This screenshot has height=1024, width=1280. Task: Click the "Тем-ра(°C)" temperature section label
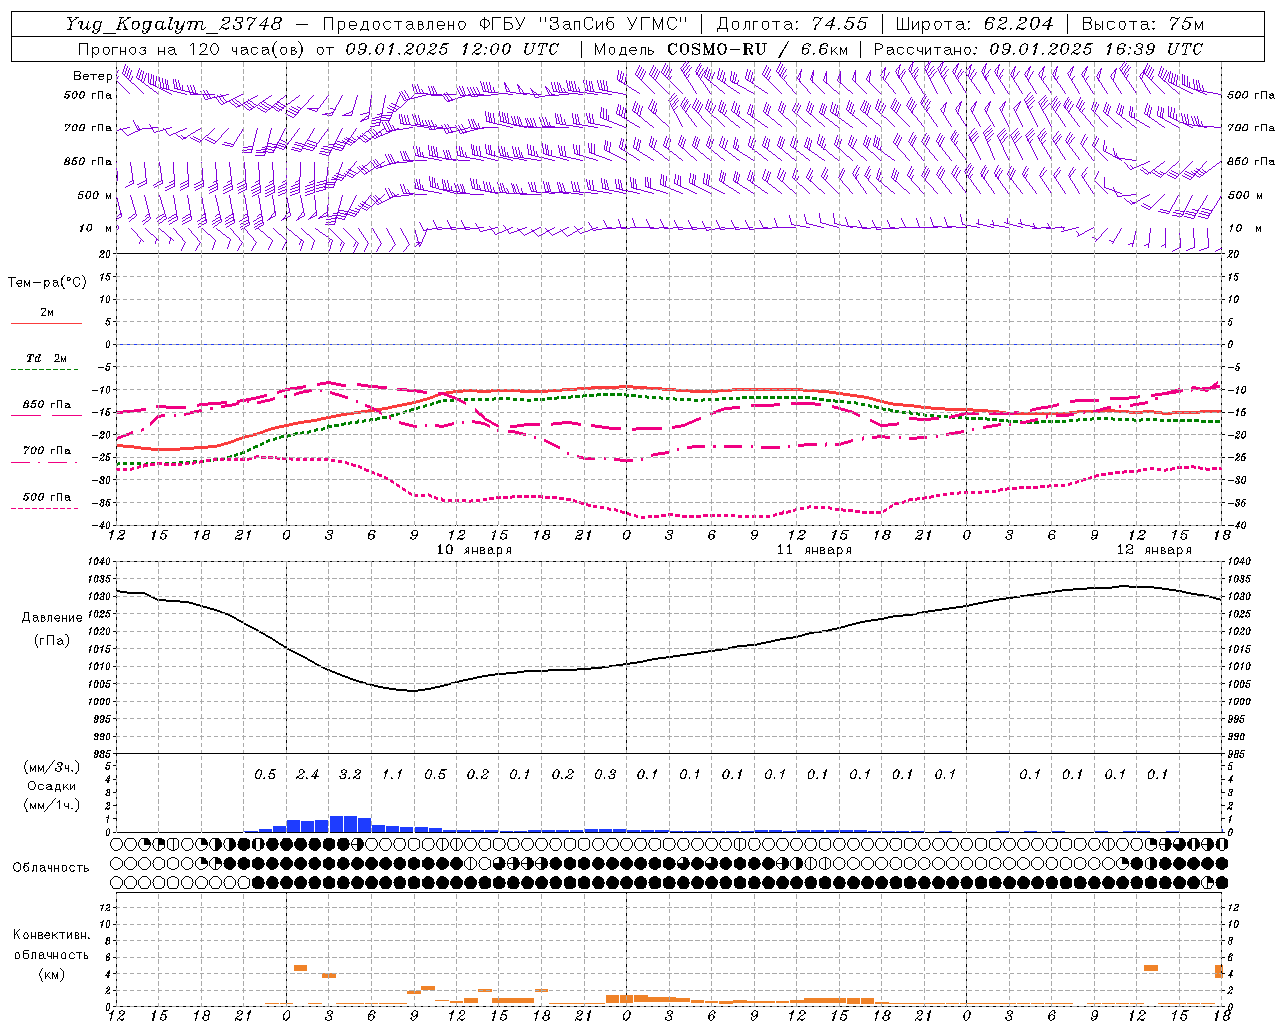(x=47, y=283)
